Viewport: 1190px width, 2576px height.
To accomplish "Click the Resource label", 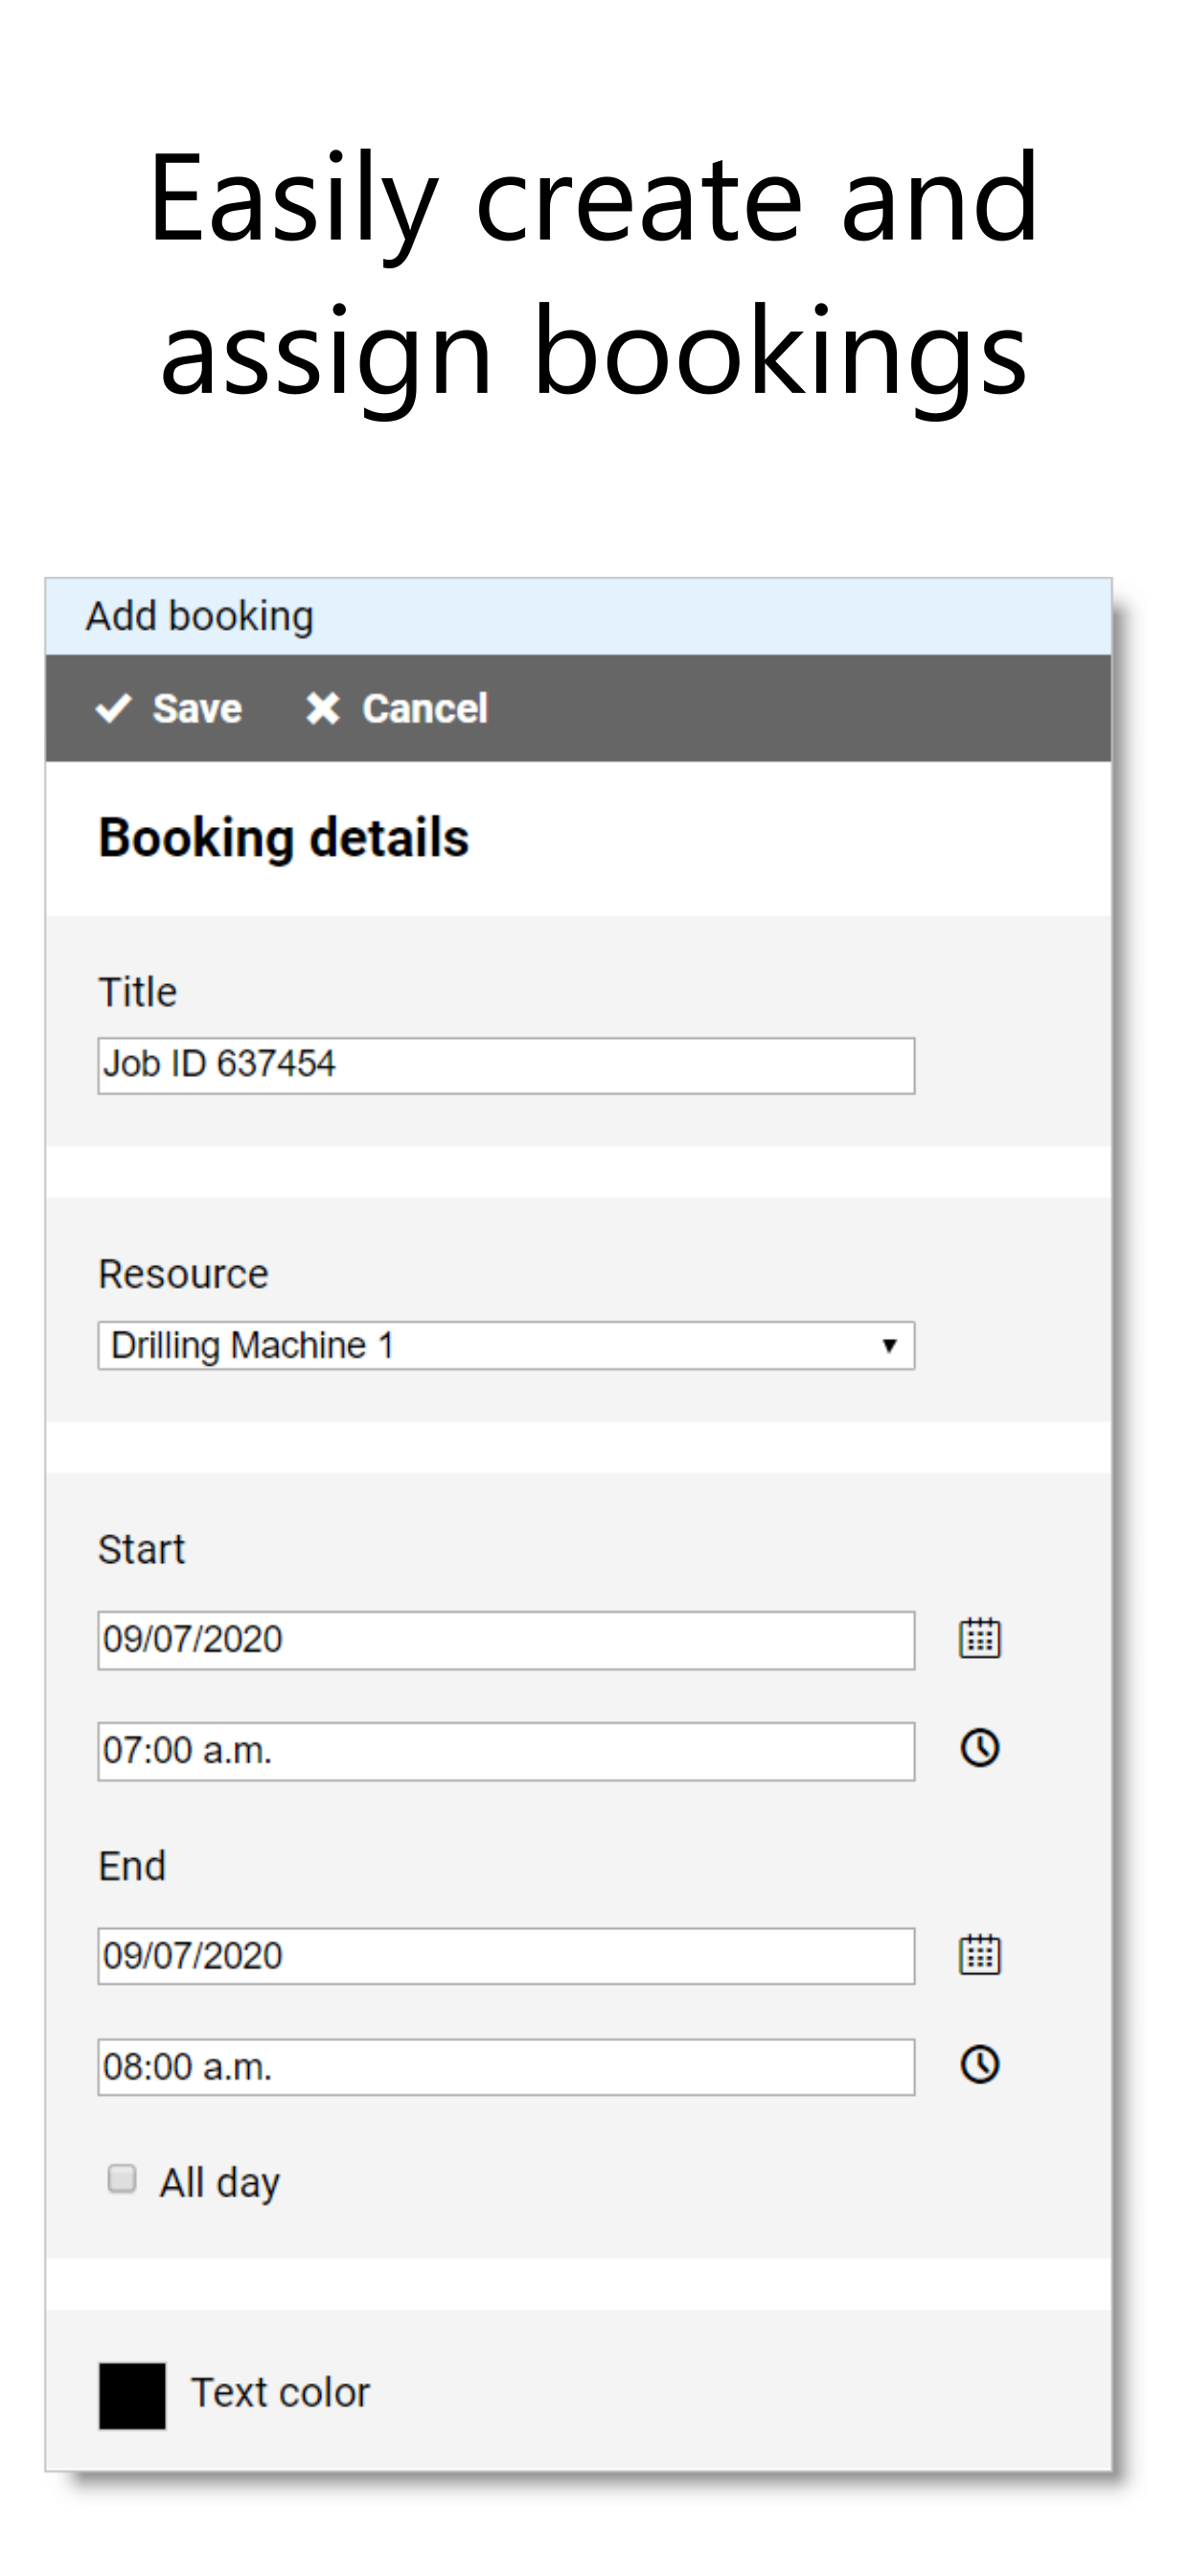I will [x=184, y=1274].
